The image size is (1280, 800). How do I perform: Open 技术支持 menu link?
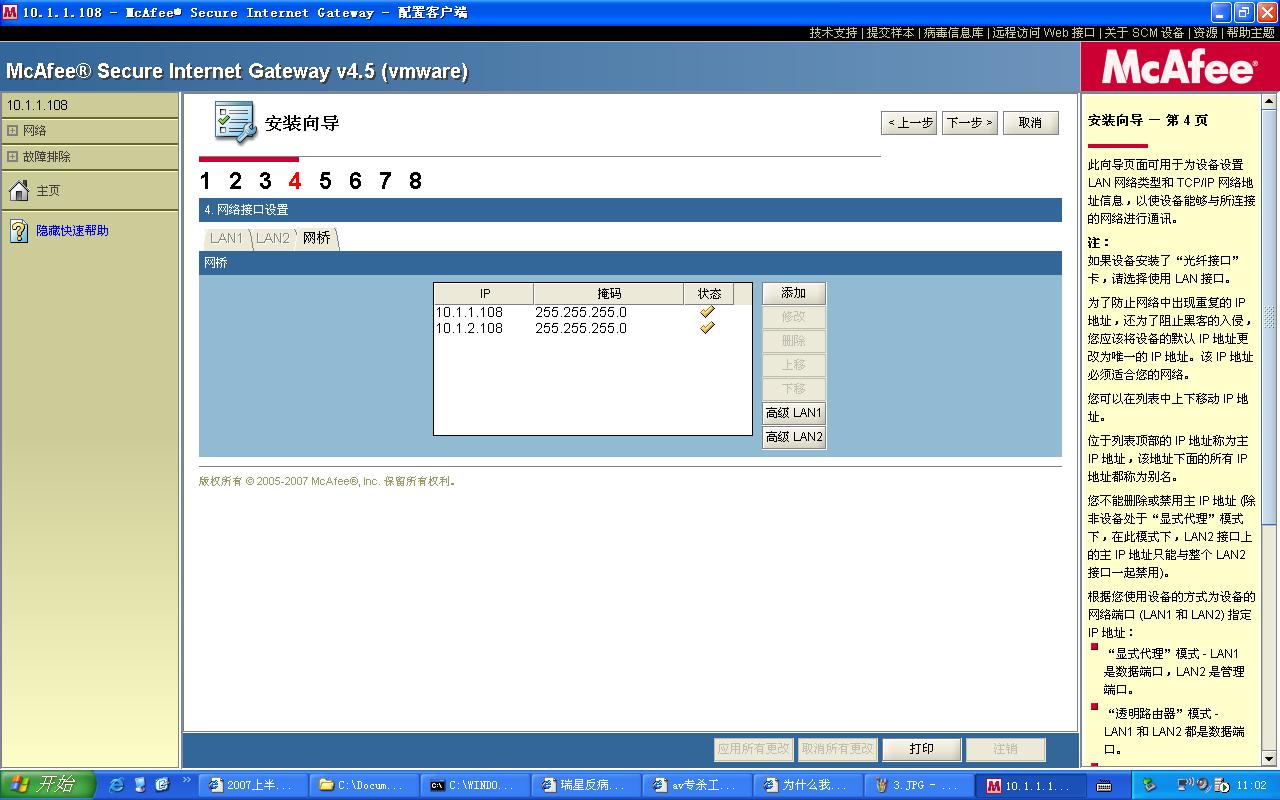coord(833,33)
